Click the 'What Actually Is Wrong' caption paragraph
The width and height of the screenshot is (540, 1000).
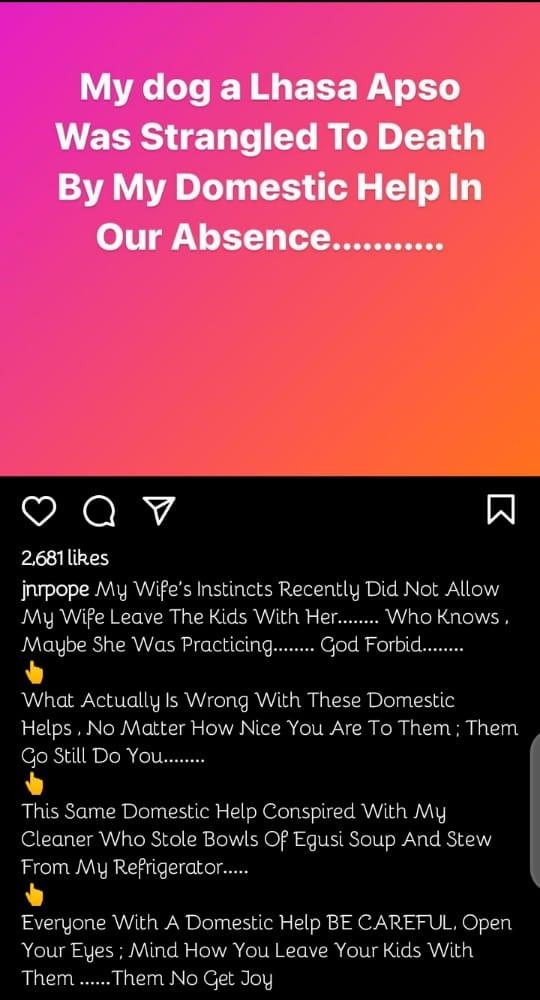[270, 729]
